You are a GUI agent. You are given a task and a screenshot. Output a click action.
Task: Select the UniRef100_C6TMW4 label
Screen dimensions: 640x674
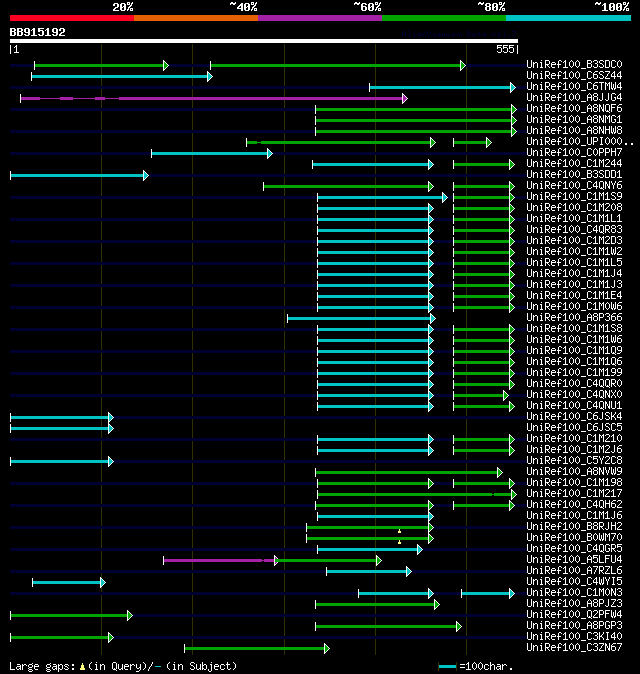[574, 86]
